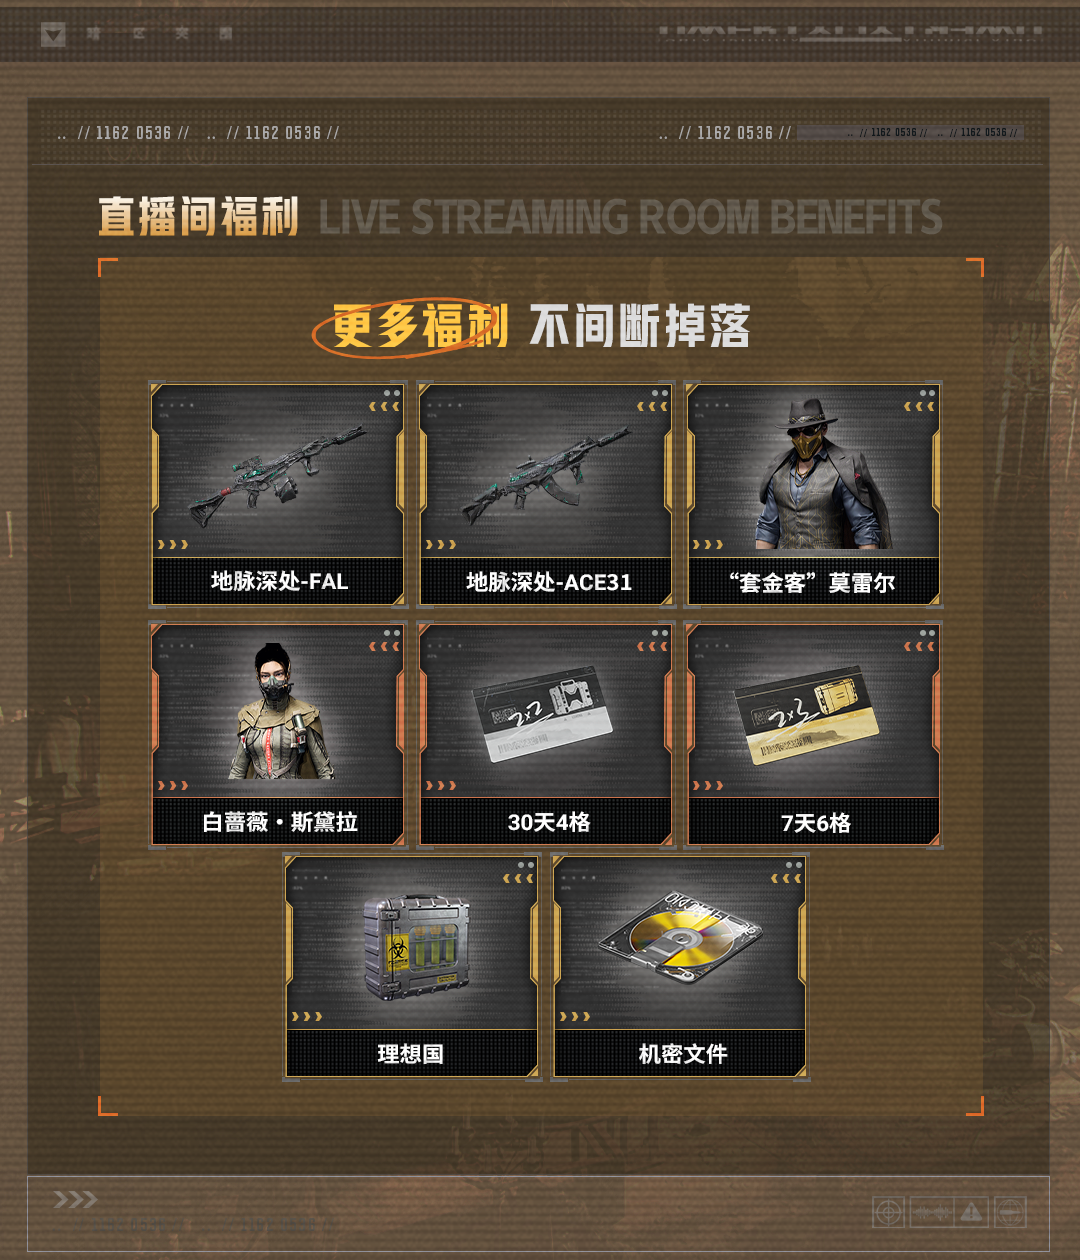Image resolution: width=1080 pixels, height=1260 pixels.
Task: Click the globe bullet icon in footer
Action: point(1010,1212)
